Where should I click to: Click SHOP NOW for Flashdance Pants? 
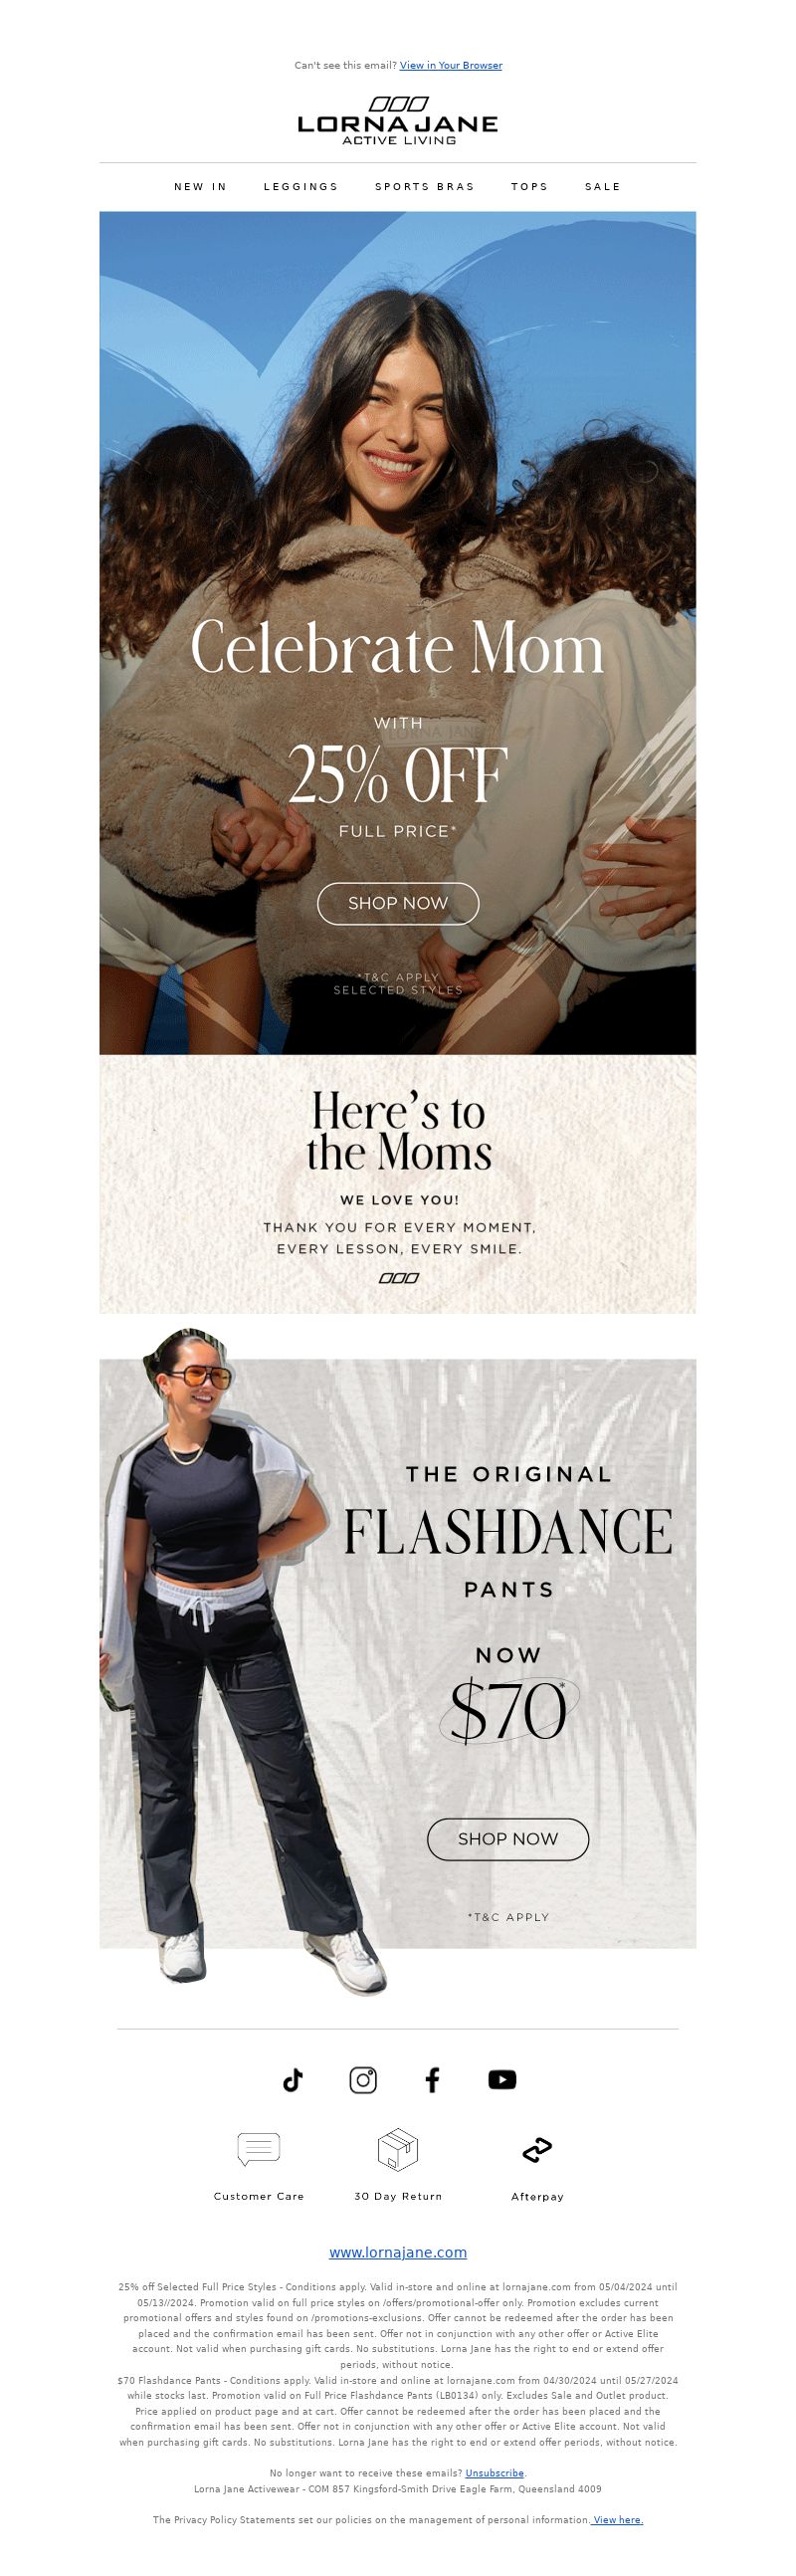508,1839
